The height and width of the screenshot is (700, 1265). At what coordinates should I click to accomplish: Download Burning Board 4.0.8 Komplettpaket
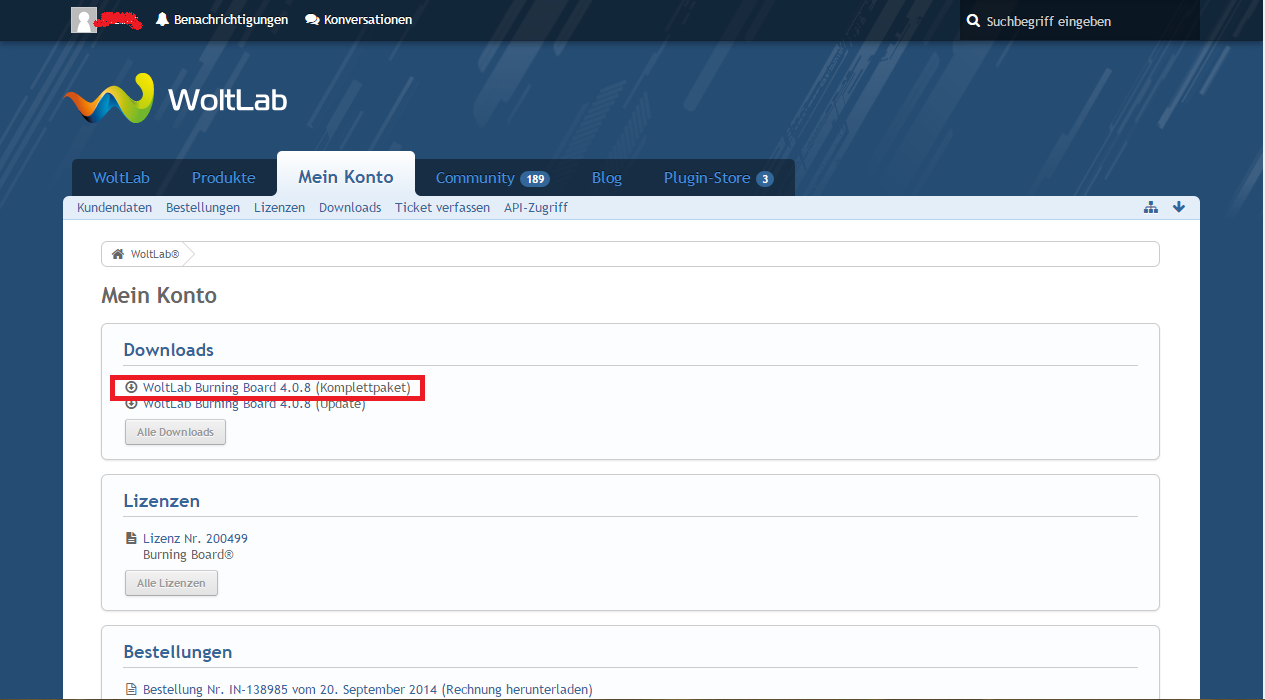pyautogui.click(x=276, y=387)
